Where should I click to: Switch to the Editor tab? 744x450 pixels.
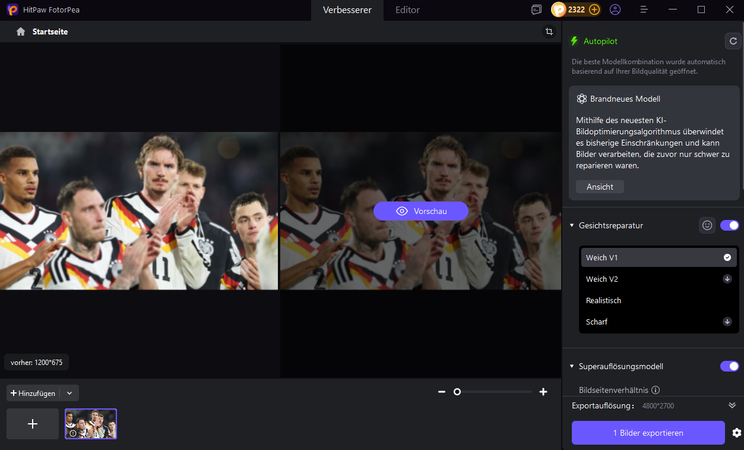pyautogui.click(x=407, y=10)
